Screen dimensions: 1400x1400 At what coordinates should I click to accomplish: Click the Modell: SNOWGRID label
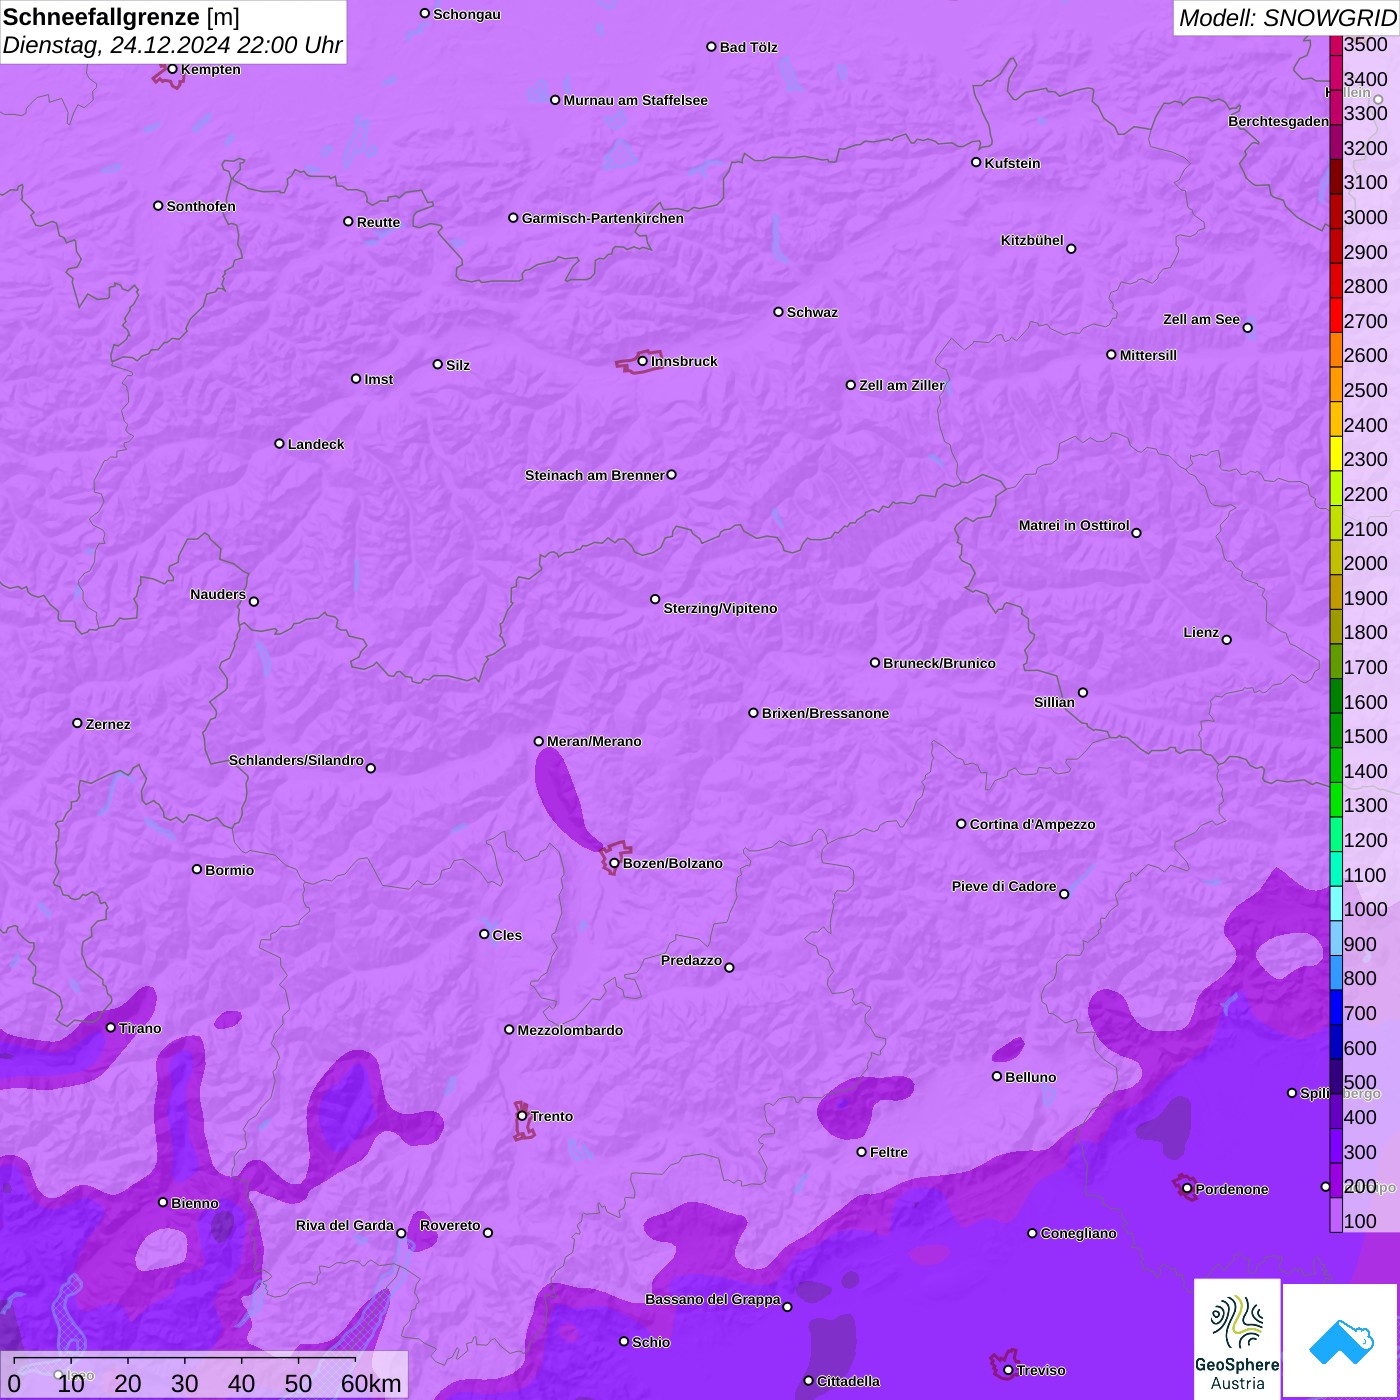(1287, 18)
